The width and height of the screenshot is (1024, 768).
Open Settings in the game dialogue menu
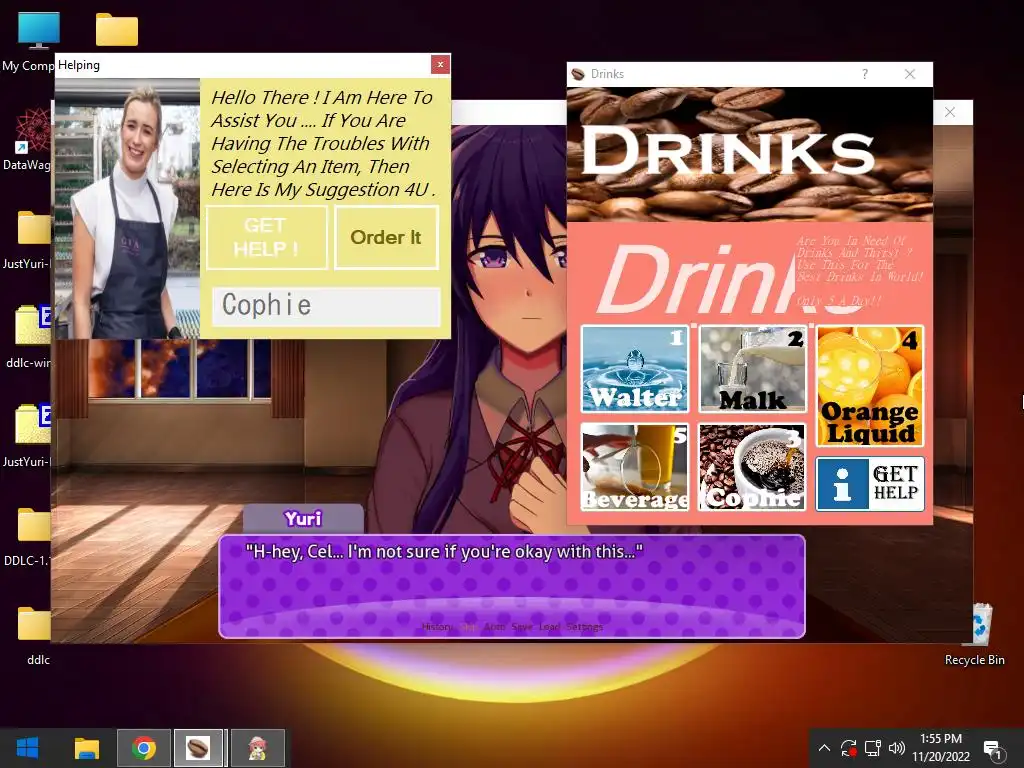[584, 627]
